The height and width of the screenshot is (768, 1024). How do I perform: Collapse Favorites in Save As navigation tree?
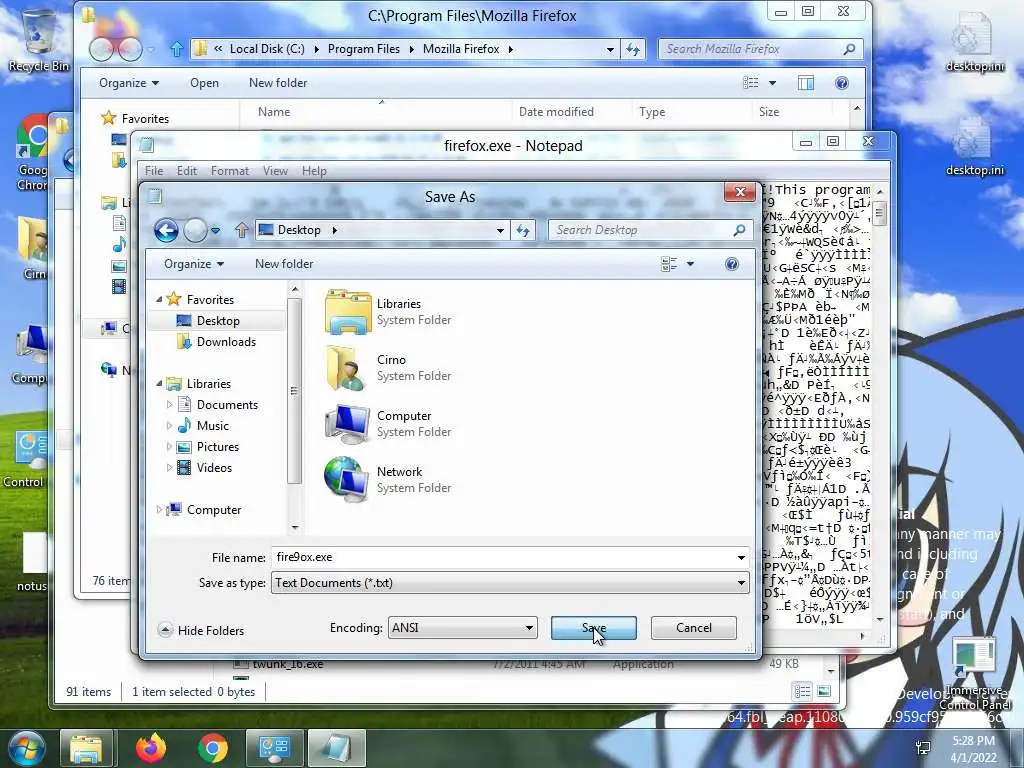click(x=159, y=298)
